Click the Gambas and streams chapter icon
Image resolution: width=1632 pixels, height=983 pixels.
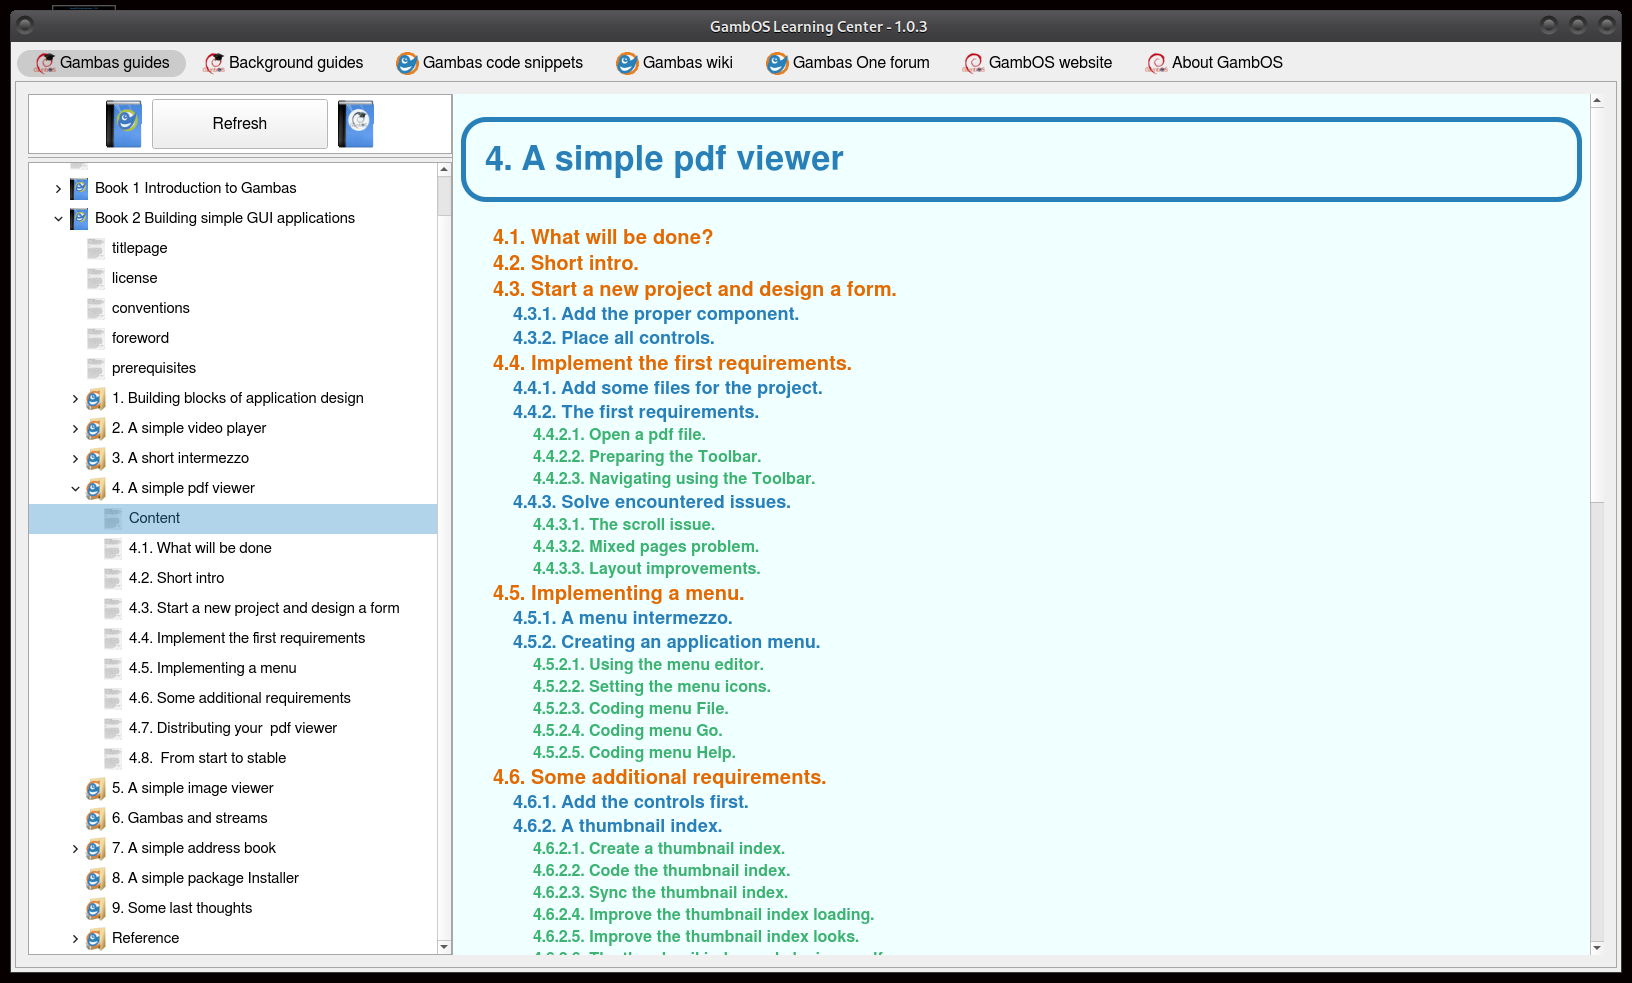(x=96, y=818)
